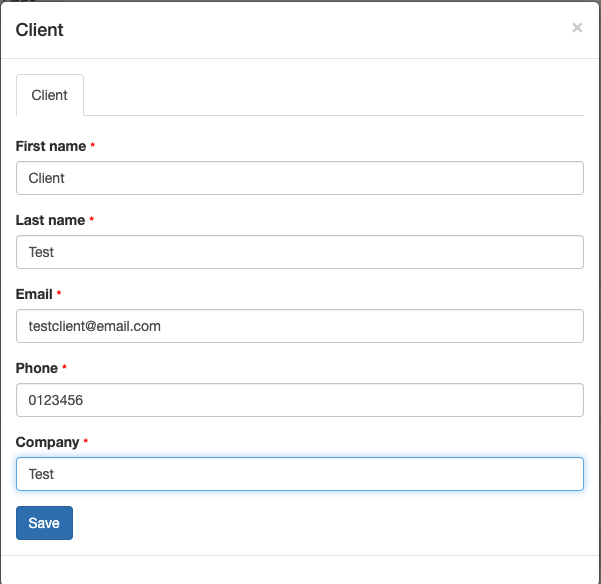
Task: Select the Client tab
Action: [50, 95]
